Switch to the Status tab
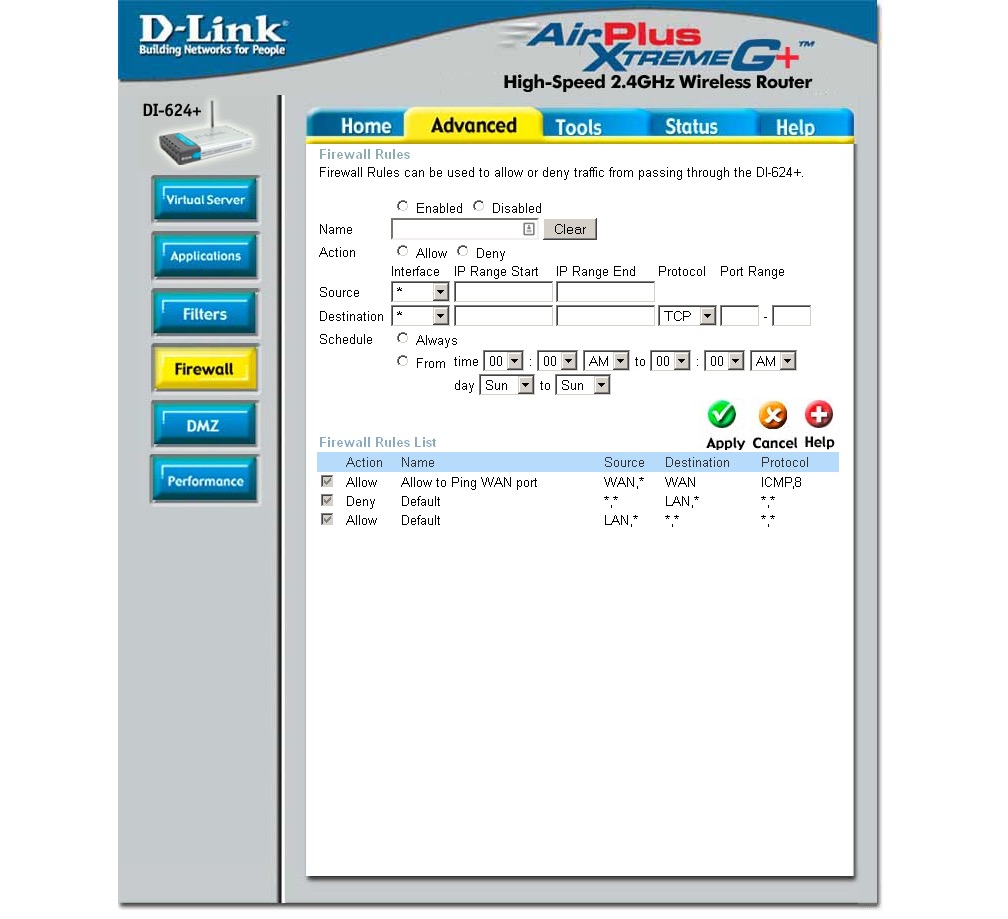Viewport: 1008px width, 919px height. pos(691,126)
